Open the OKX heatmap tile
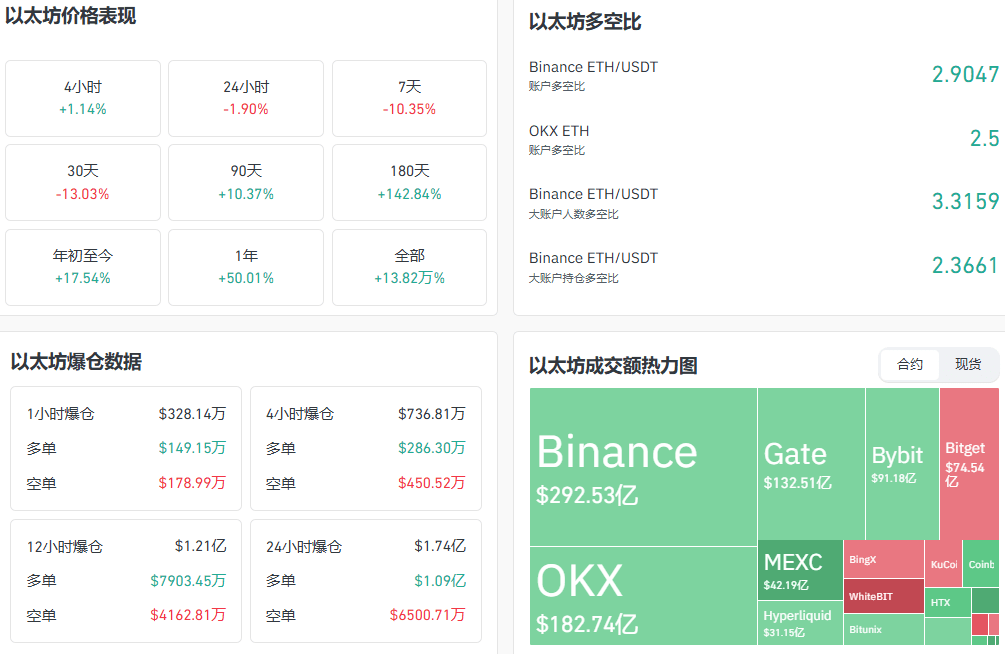 tap(643, 596)
